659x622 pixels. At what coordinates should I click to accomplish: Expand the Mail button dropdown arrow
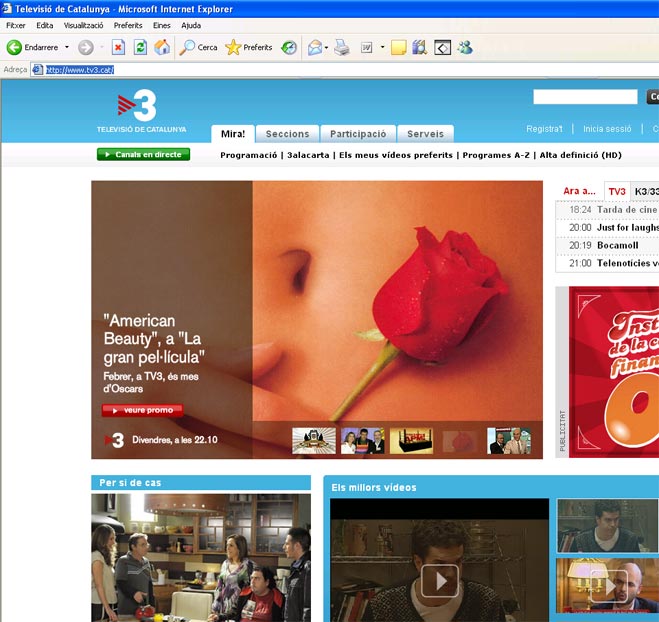coord(326,47)
